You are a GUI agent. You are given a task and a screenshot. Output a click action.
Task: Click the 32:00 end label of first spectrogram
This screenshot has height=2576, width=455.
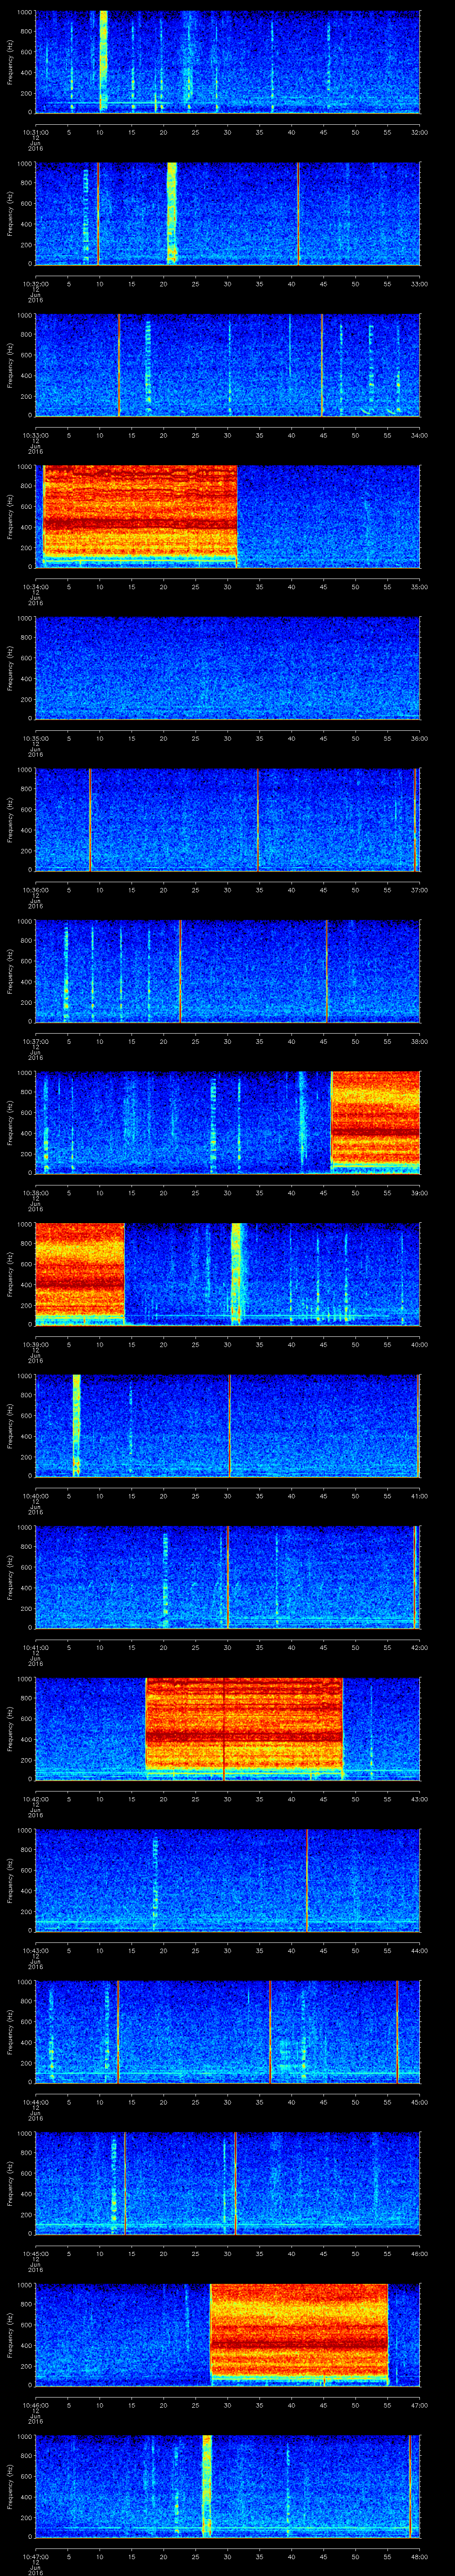coord(420,132)
